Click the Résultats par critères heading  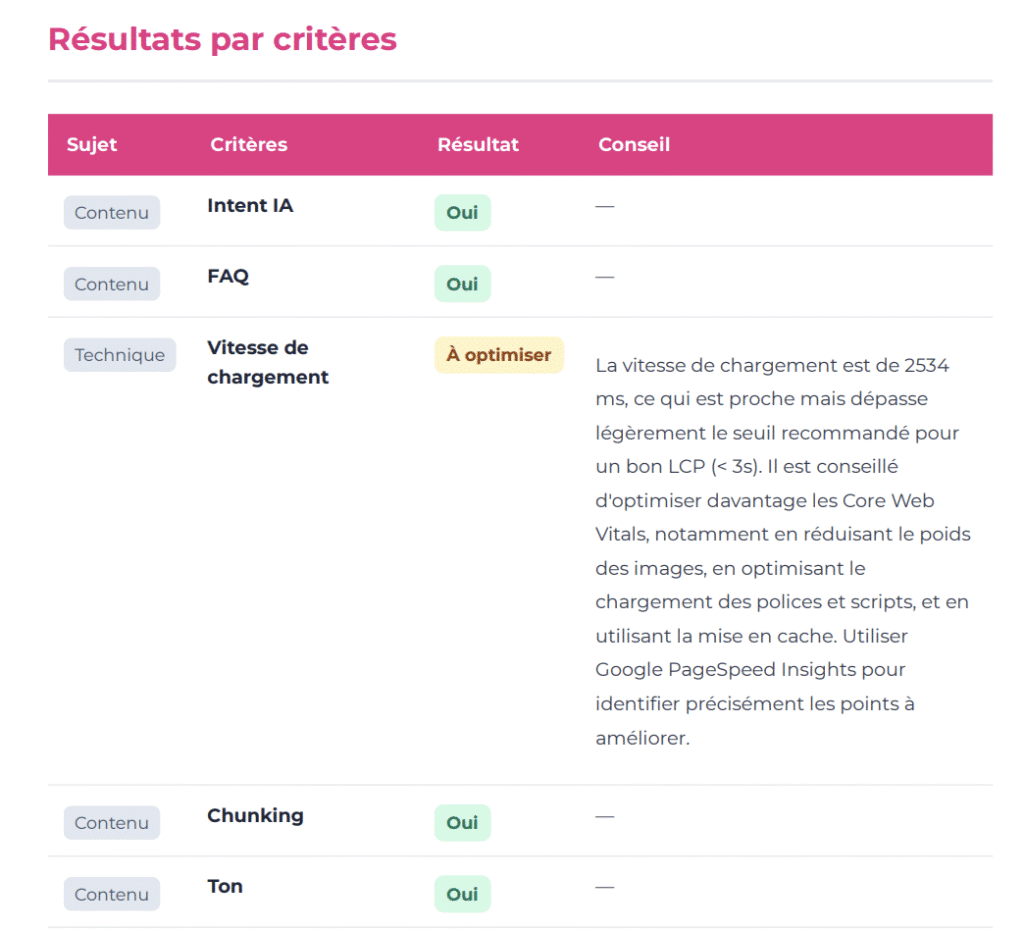(x=221, y=39)
